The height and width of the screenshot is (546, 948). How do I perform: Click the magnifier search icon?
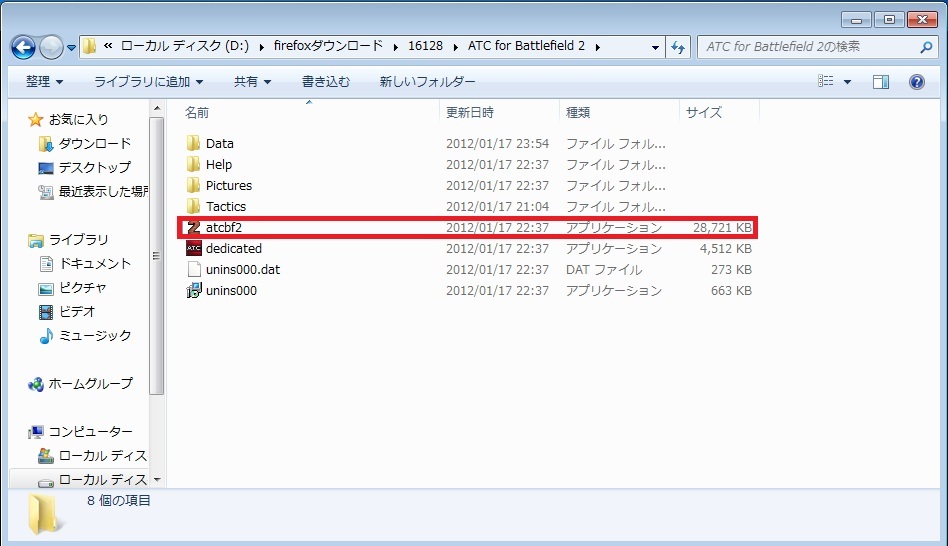(926, 47)
